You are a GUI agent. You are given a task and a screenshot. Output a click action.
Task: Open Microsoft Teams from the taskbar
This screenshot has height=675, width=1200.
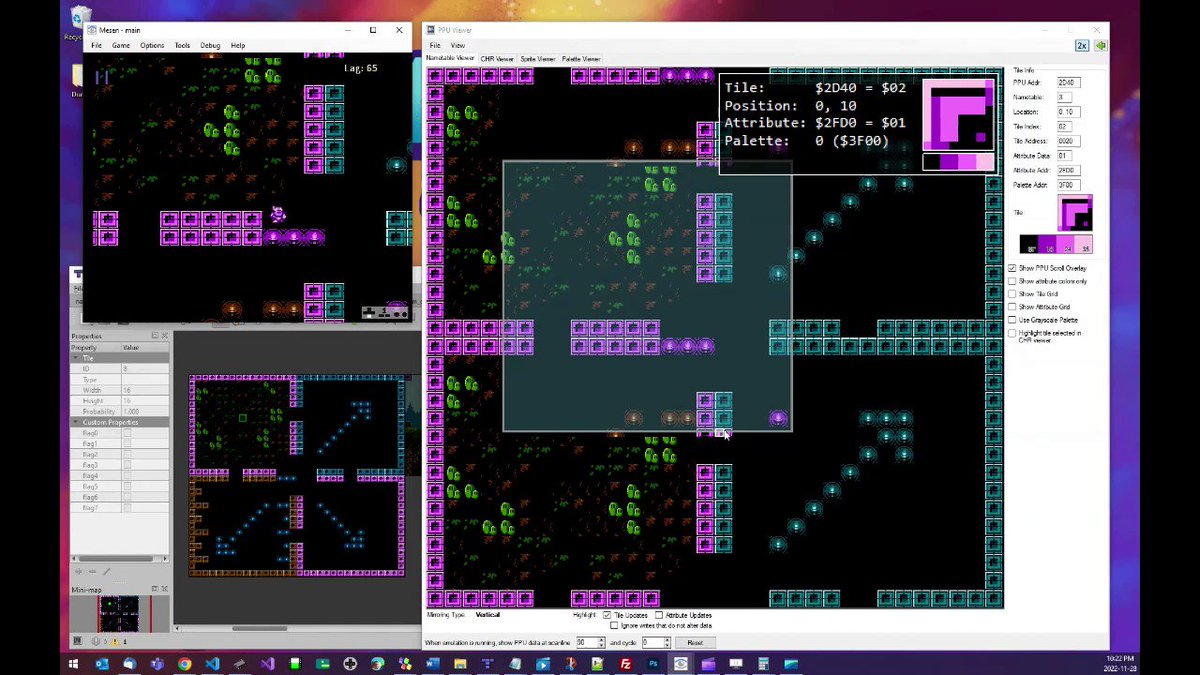coord(156,663)
